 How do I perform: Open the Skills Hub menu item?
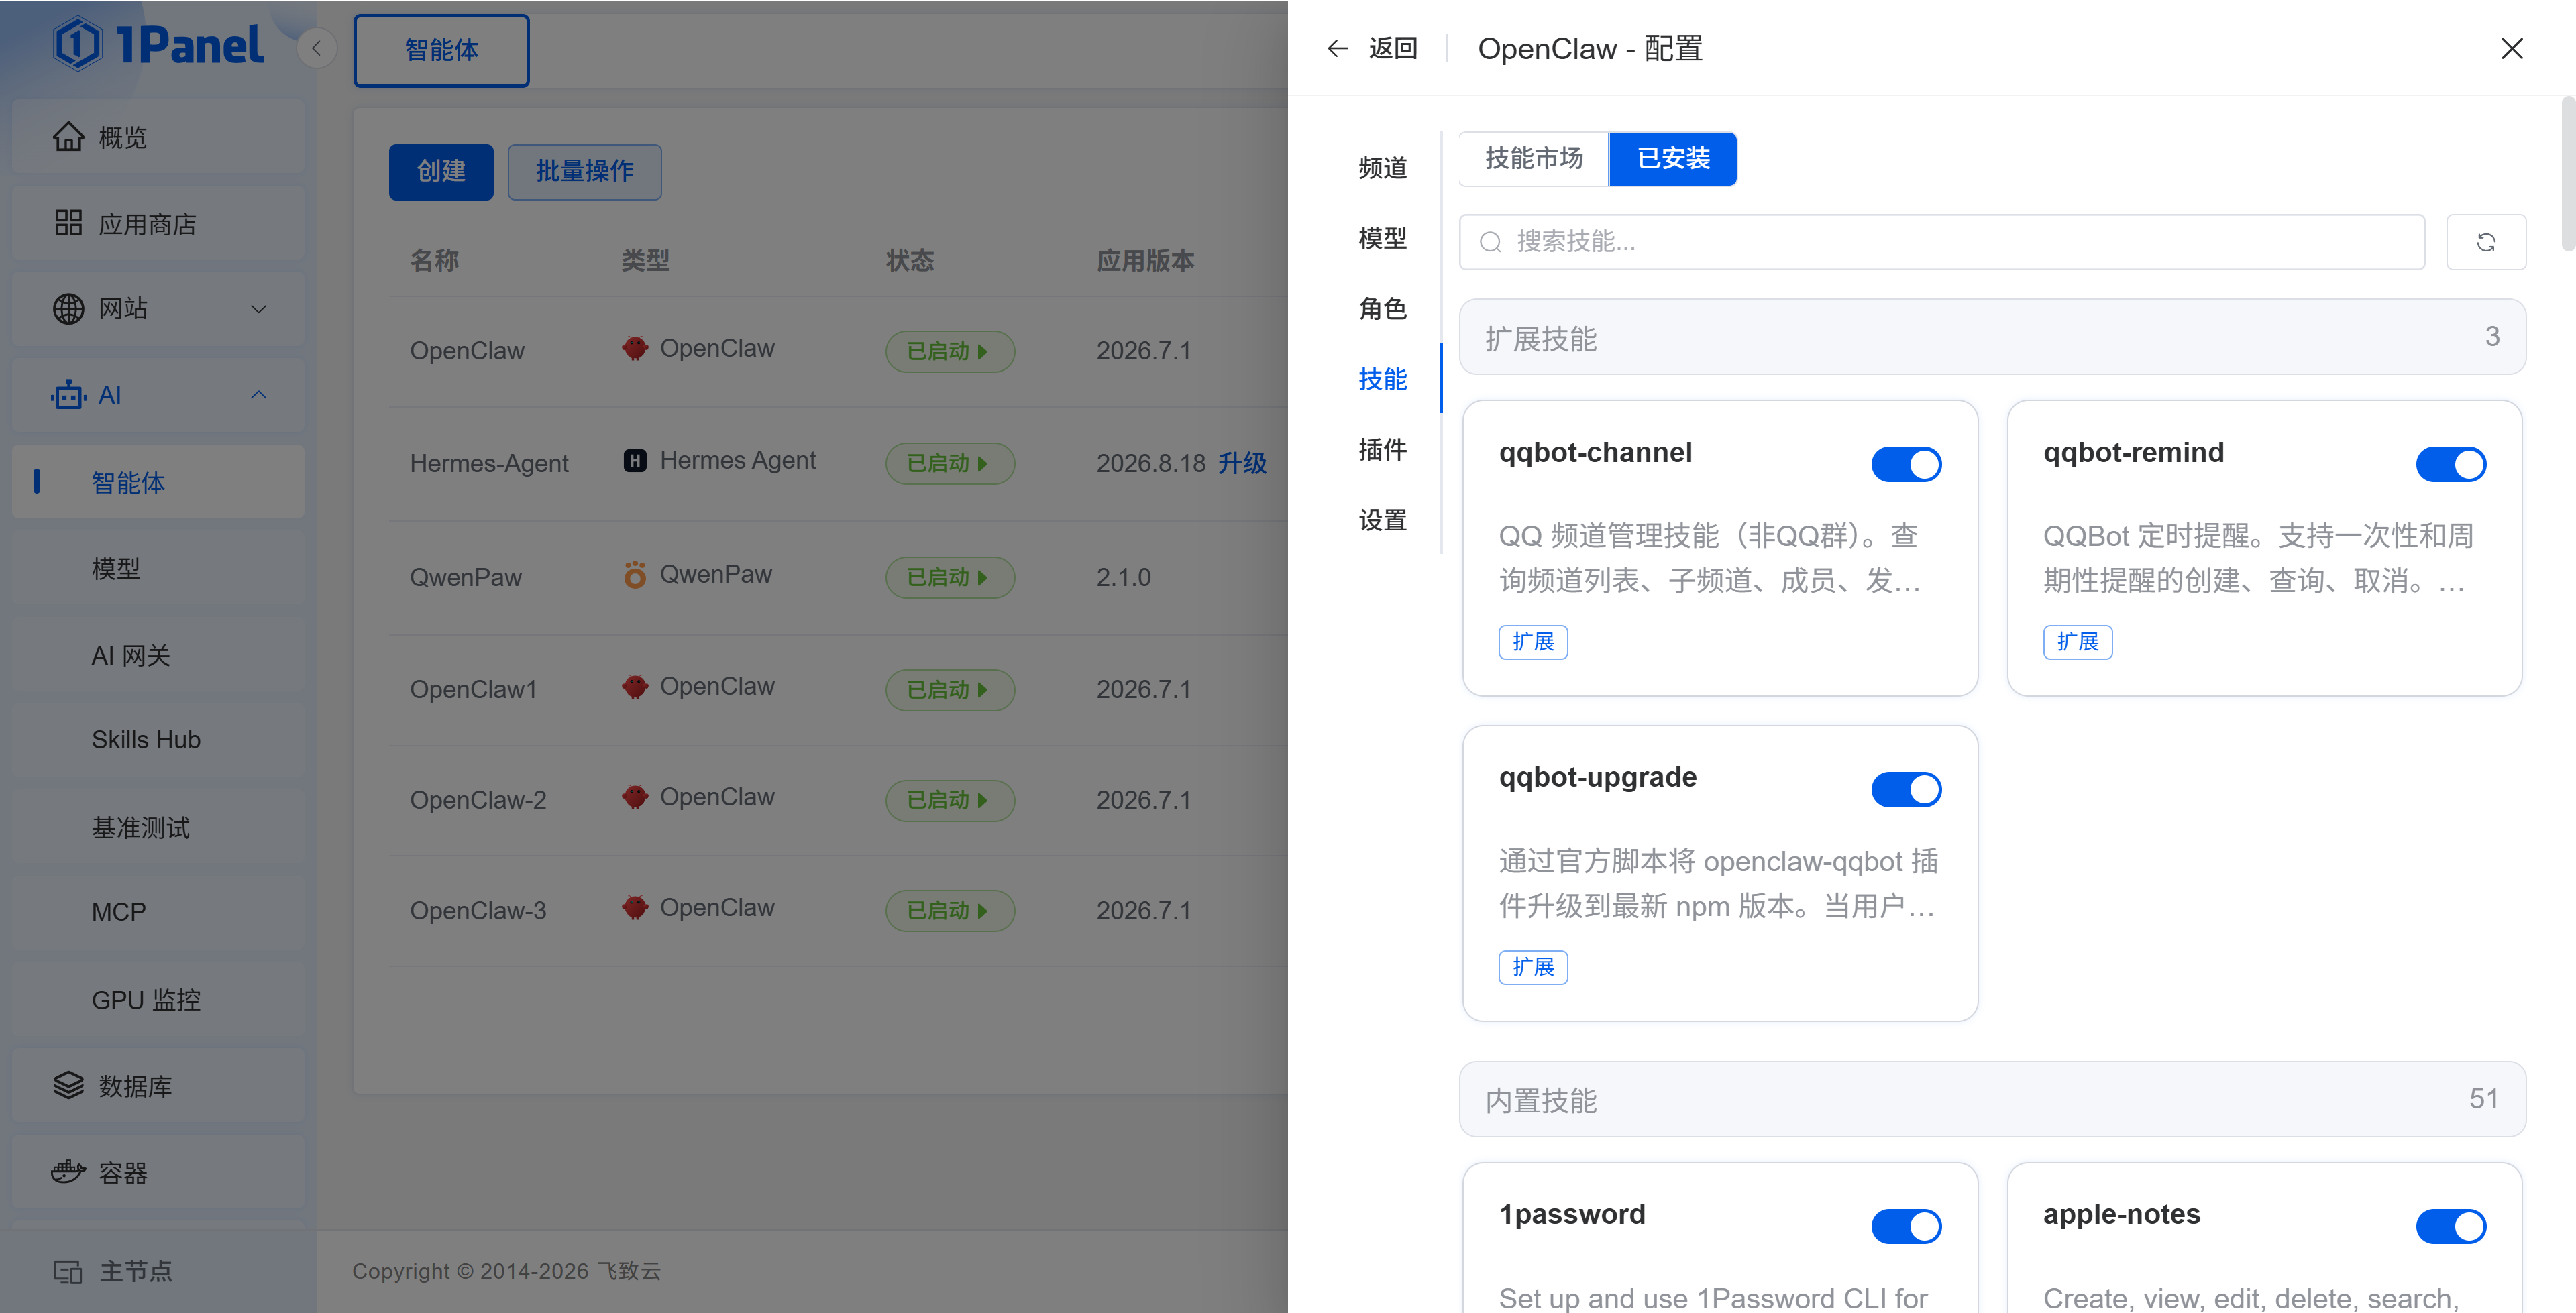point(159,740)
